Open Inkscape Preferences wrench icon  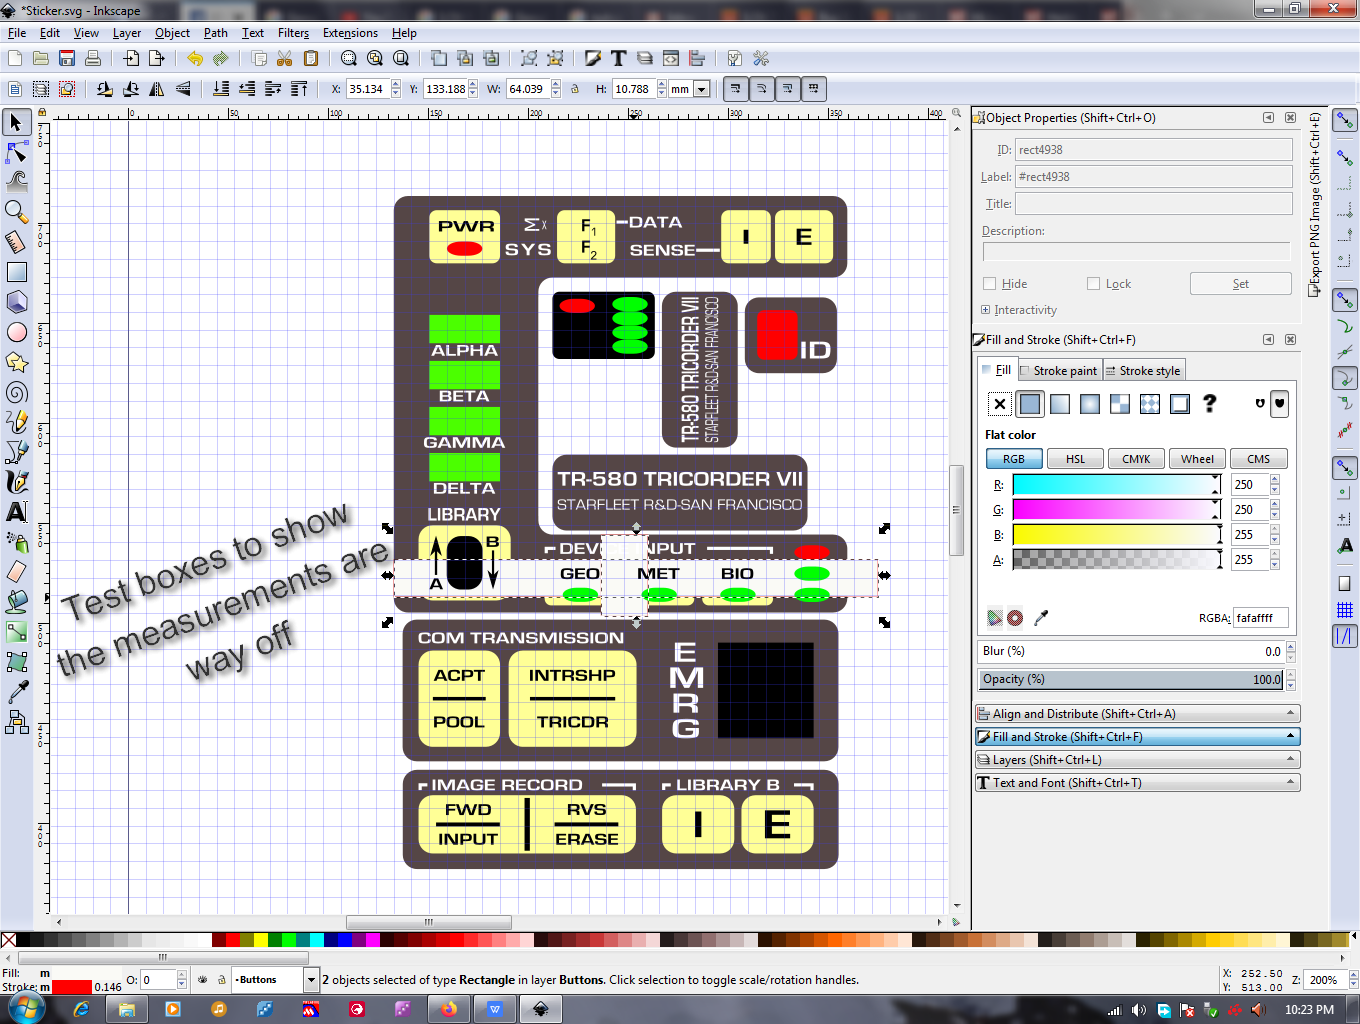coord(761,58)
